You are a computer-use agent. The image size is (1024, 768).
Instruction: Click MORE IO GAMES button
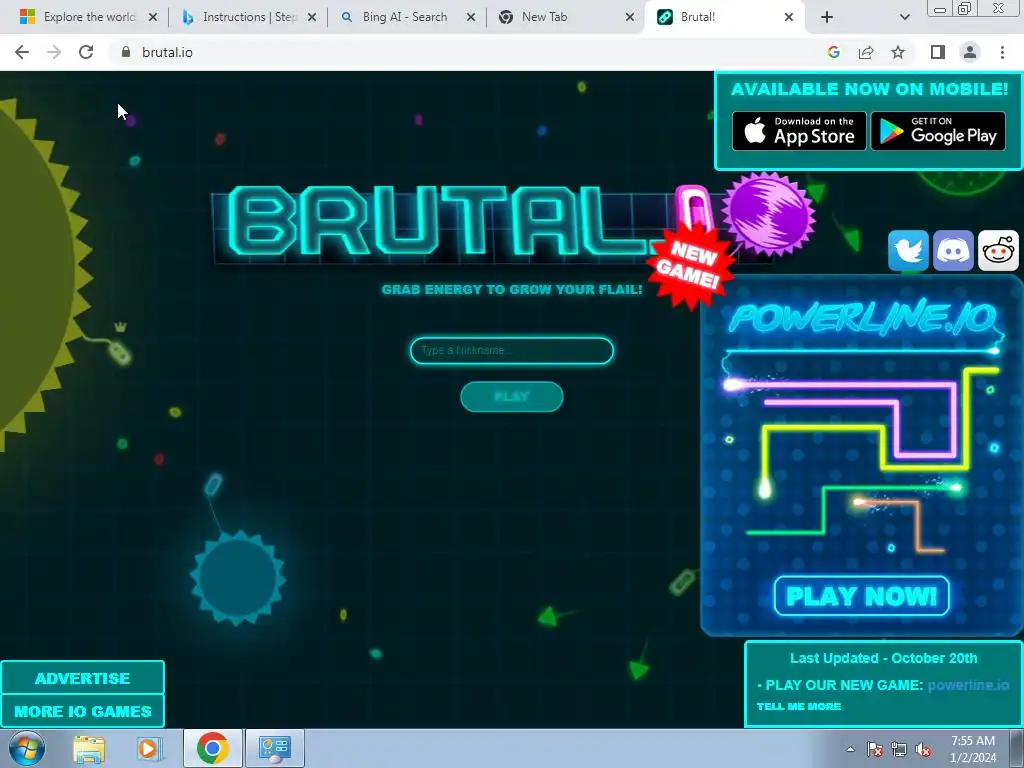[x=82, y=711]
